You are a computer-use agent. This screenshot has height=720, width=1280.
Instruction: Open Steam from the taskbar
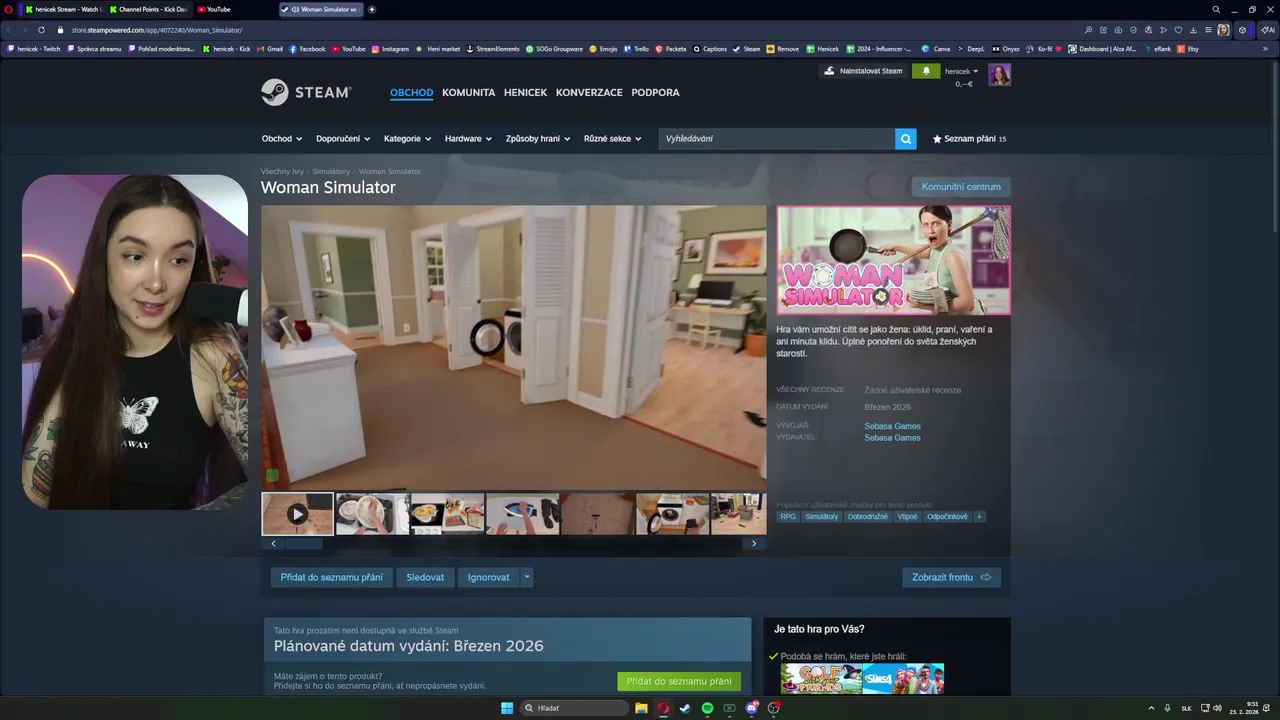(x=685, y=708)
